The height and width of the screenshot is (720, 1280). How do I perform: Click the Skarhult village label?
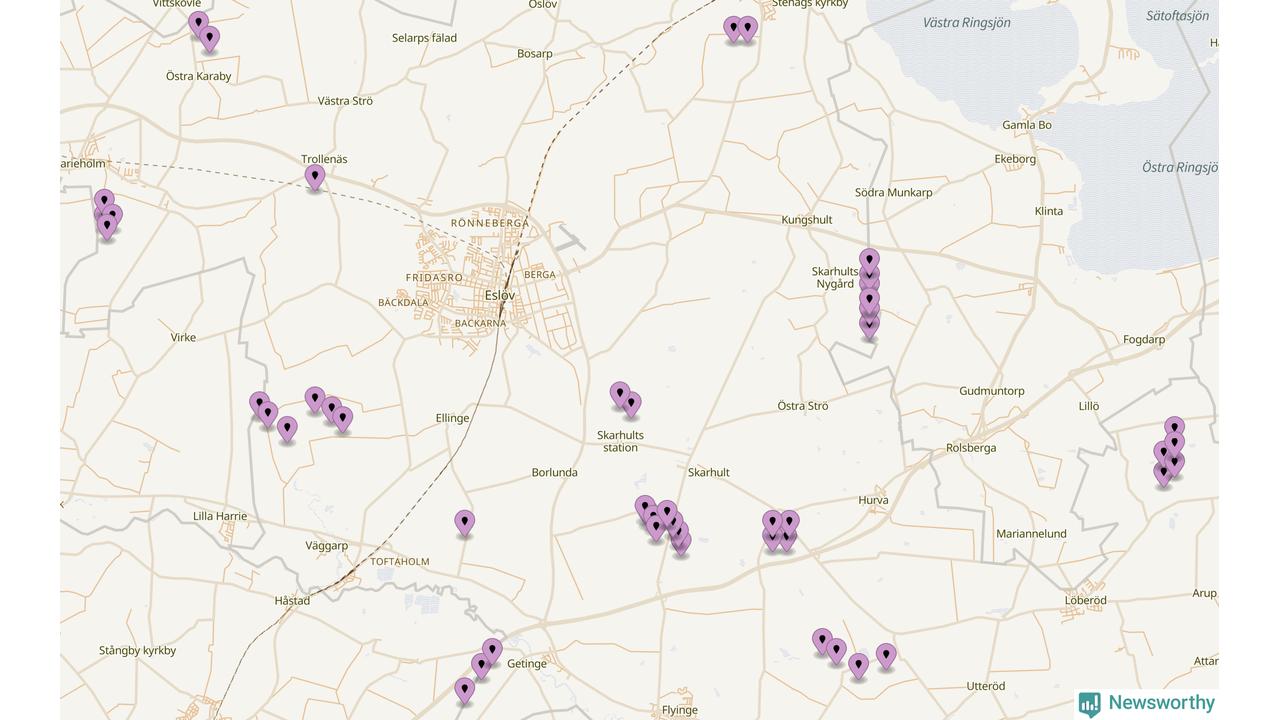(709, 472)
